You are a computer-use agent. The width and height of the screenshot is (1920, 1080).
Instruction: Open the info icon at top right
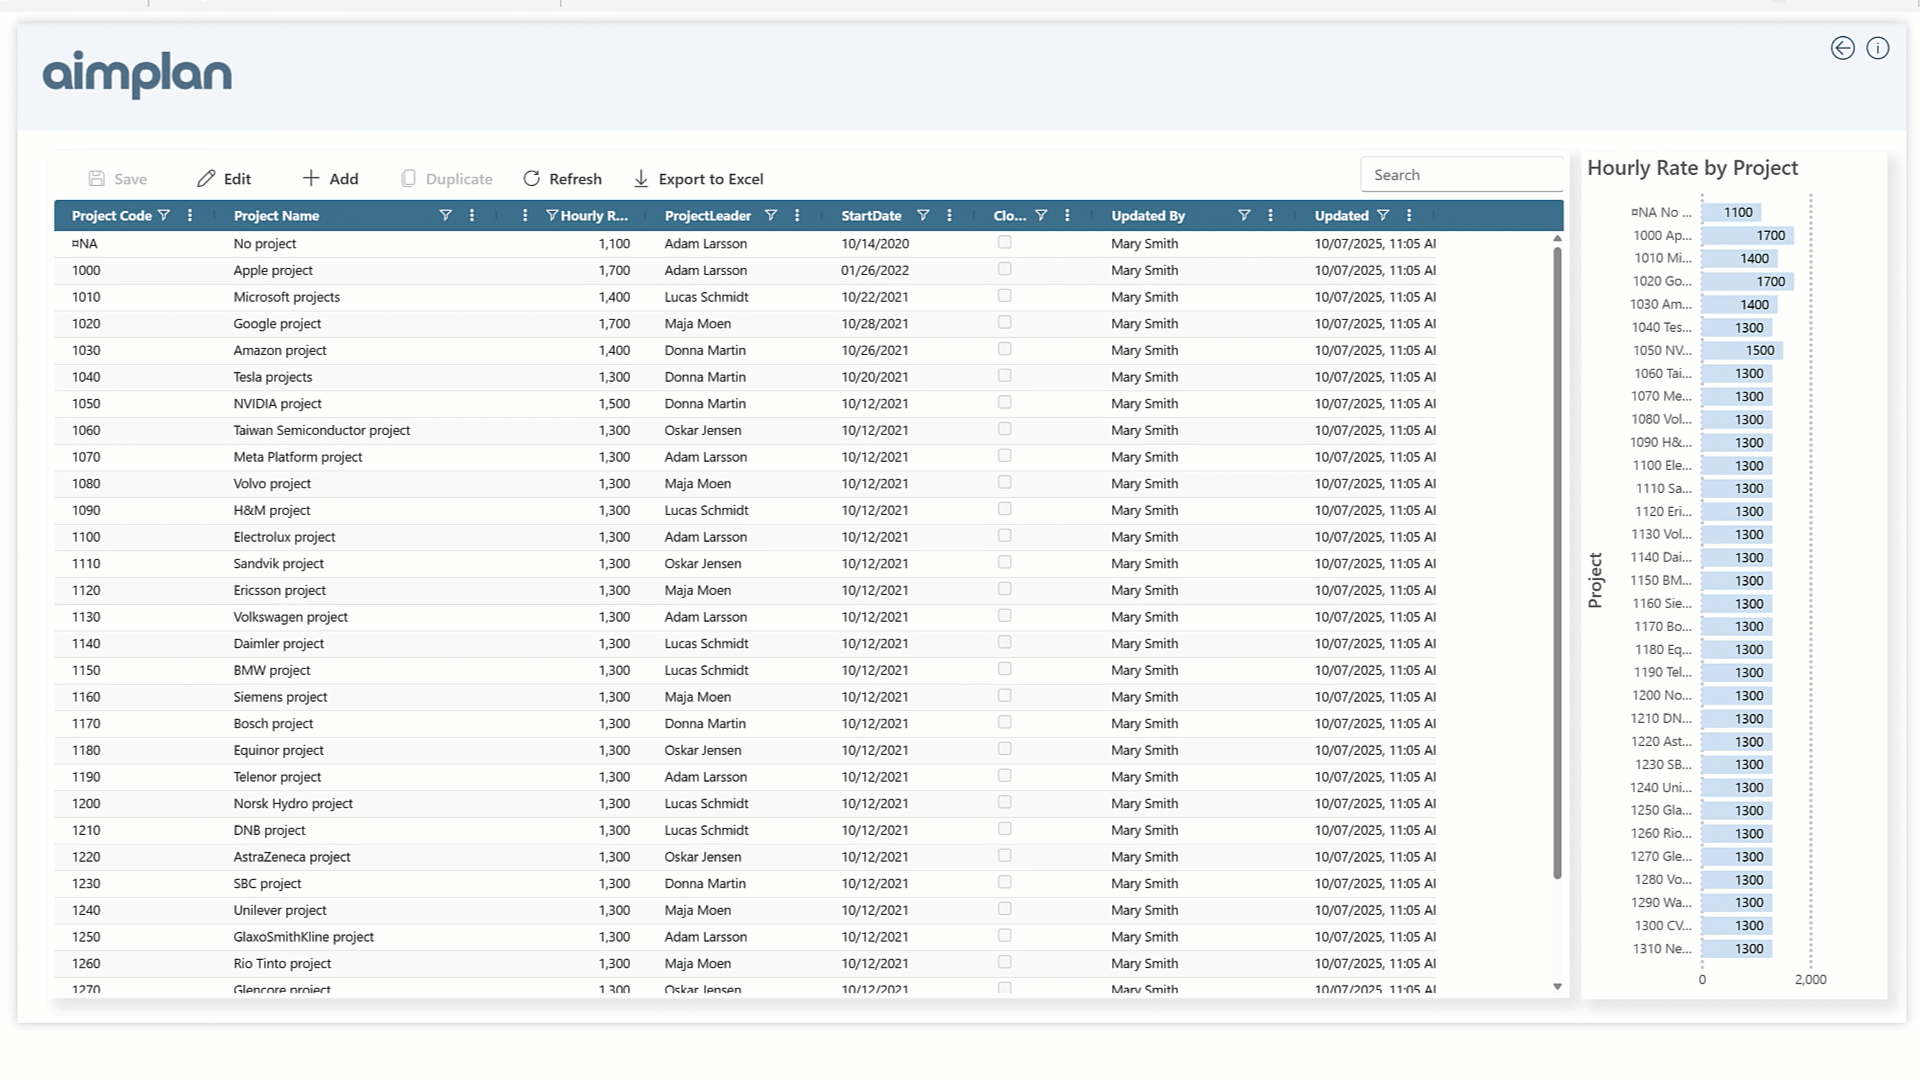pos(1877,48)
